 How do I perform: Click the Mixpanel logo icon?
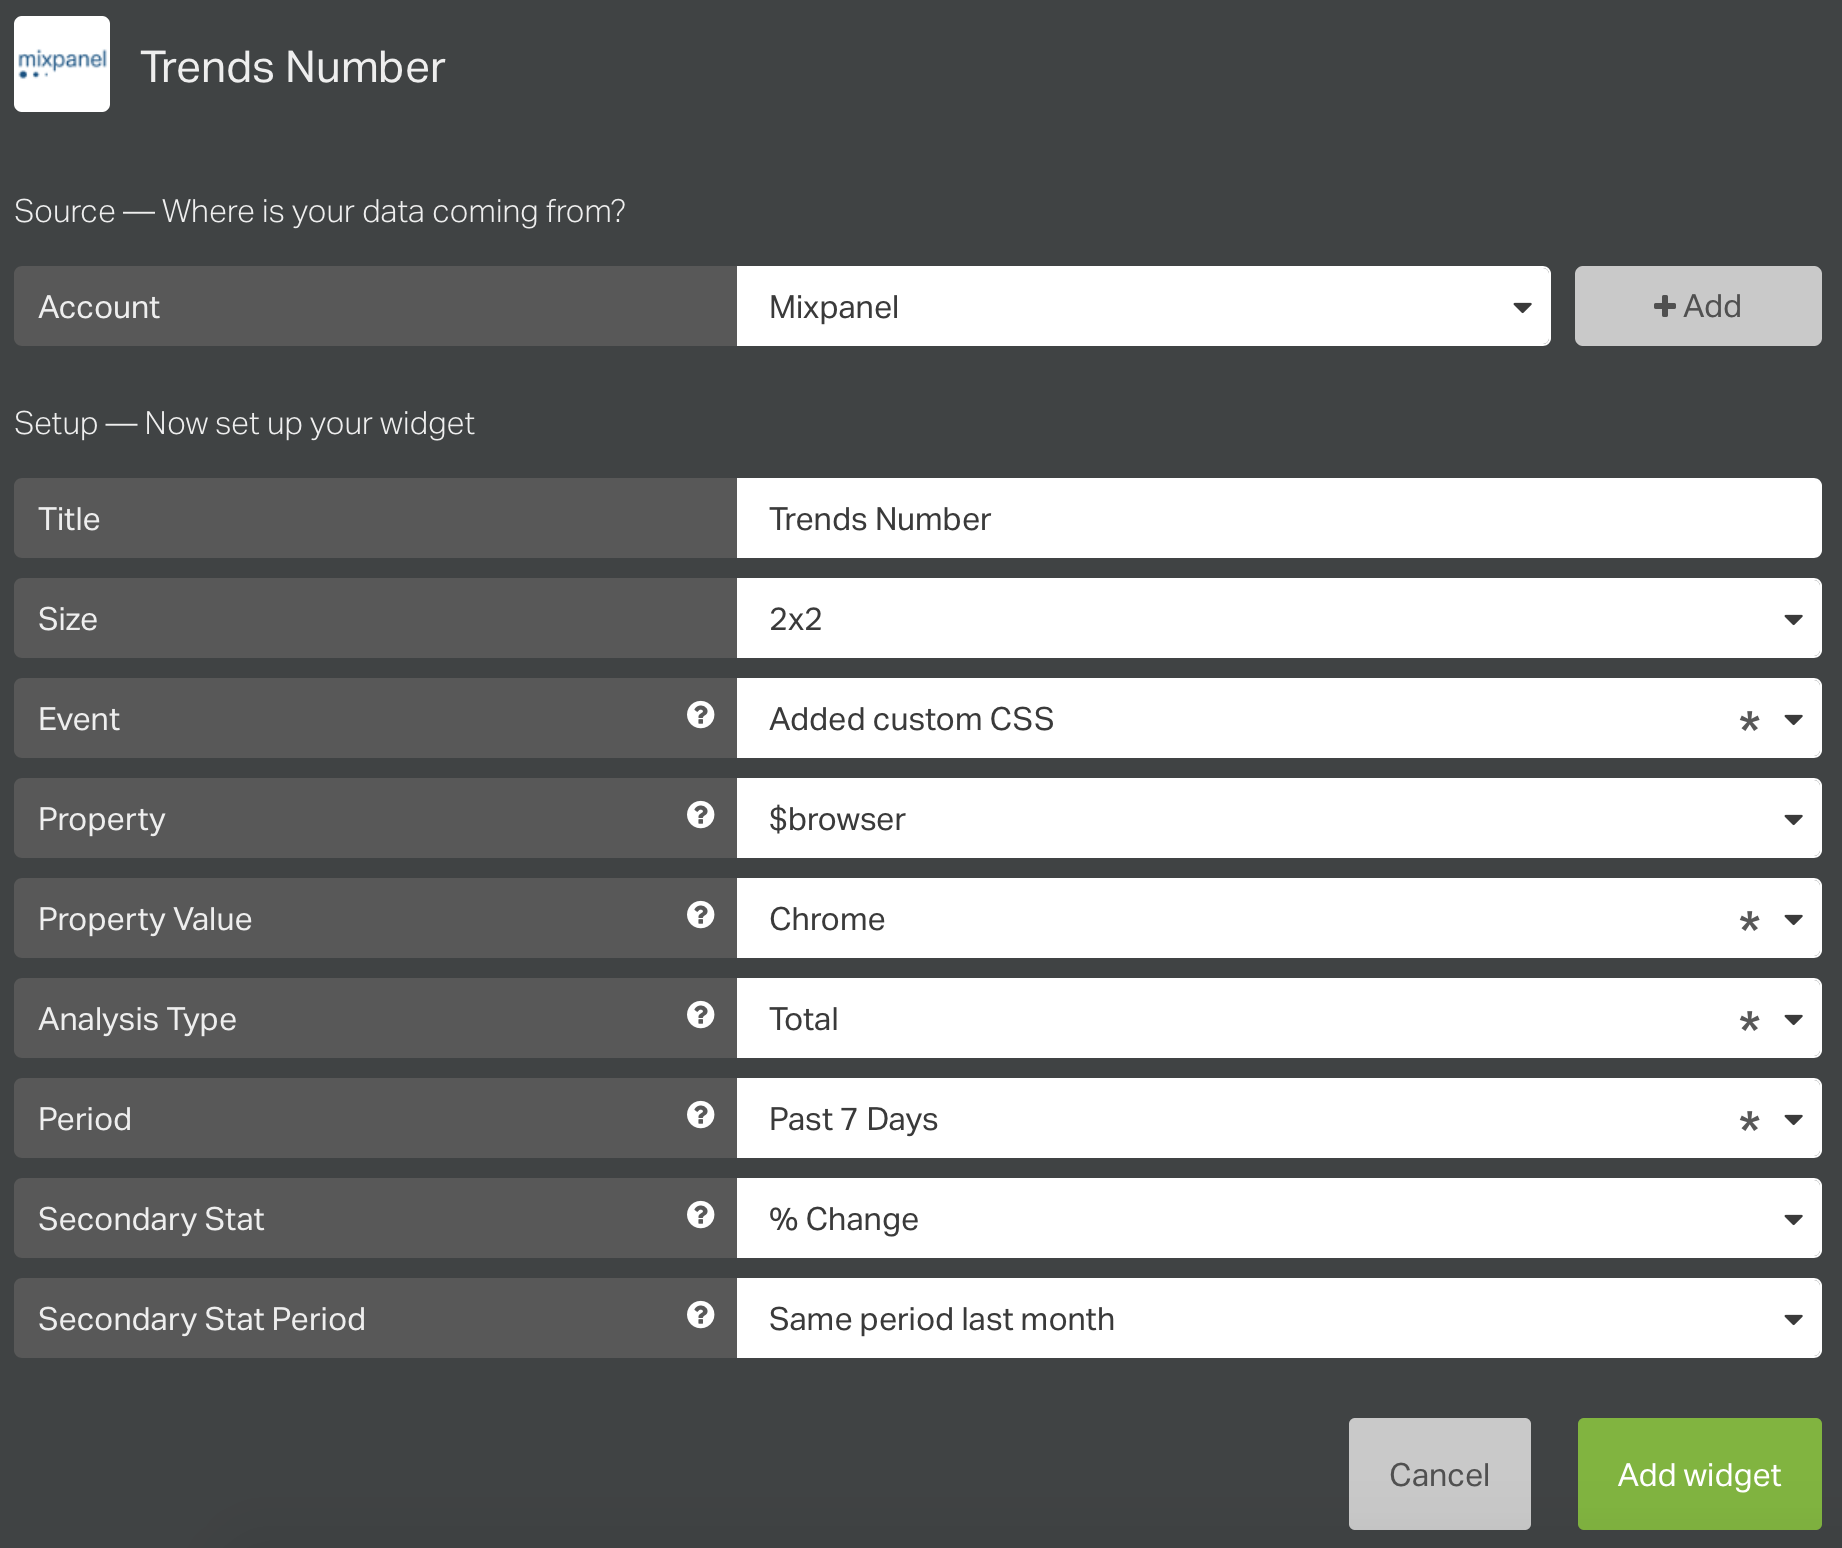point(62,64)
